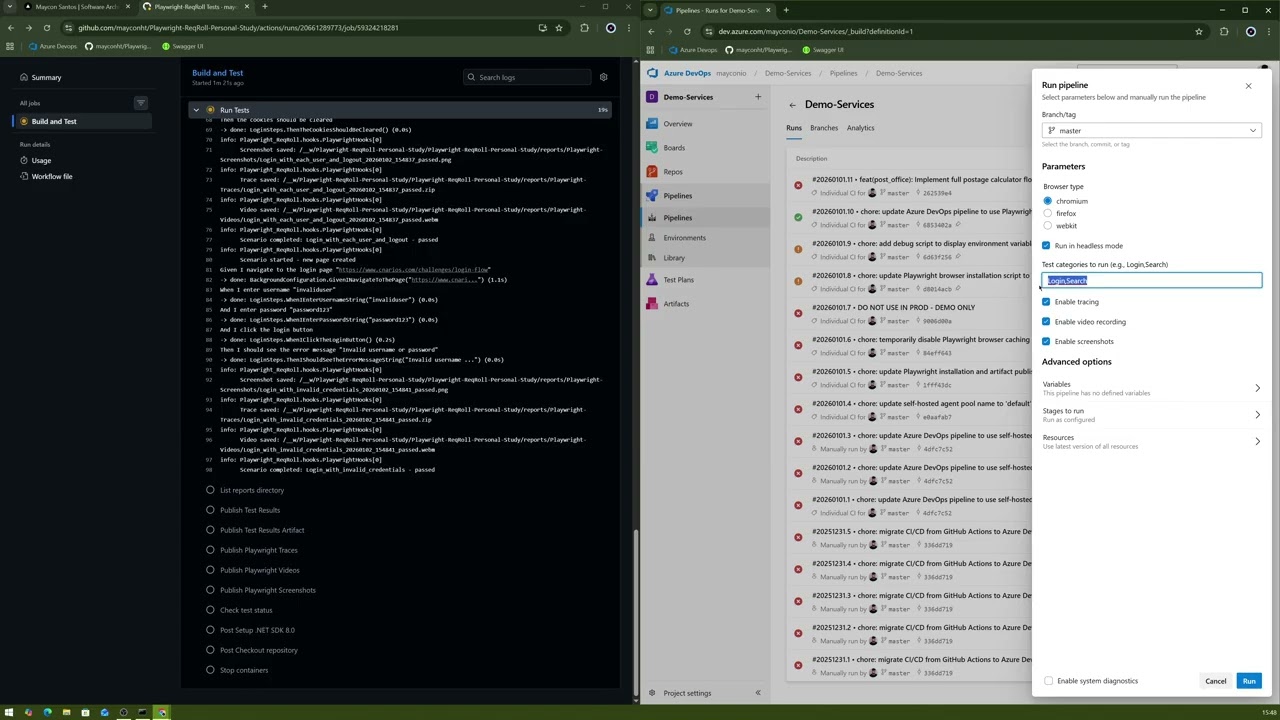
Task: Cancel the Run pipeline panel
Action: (x=1215, y=681)
